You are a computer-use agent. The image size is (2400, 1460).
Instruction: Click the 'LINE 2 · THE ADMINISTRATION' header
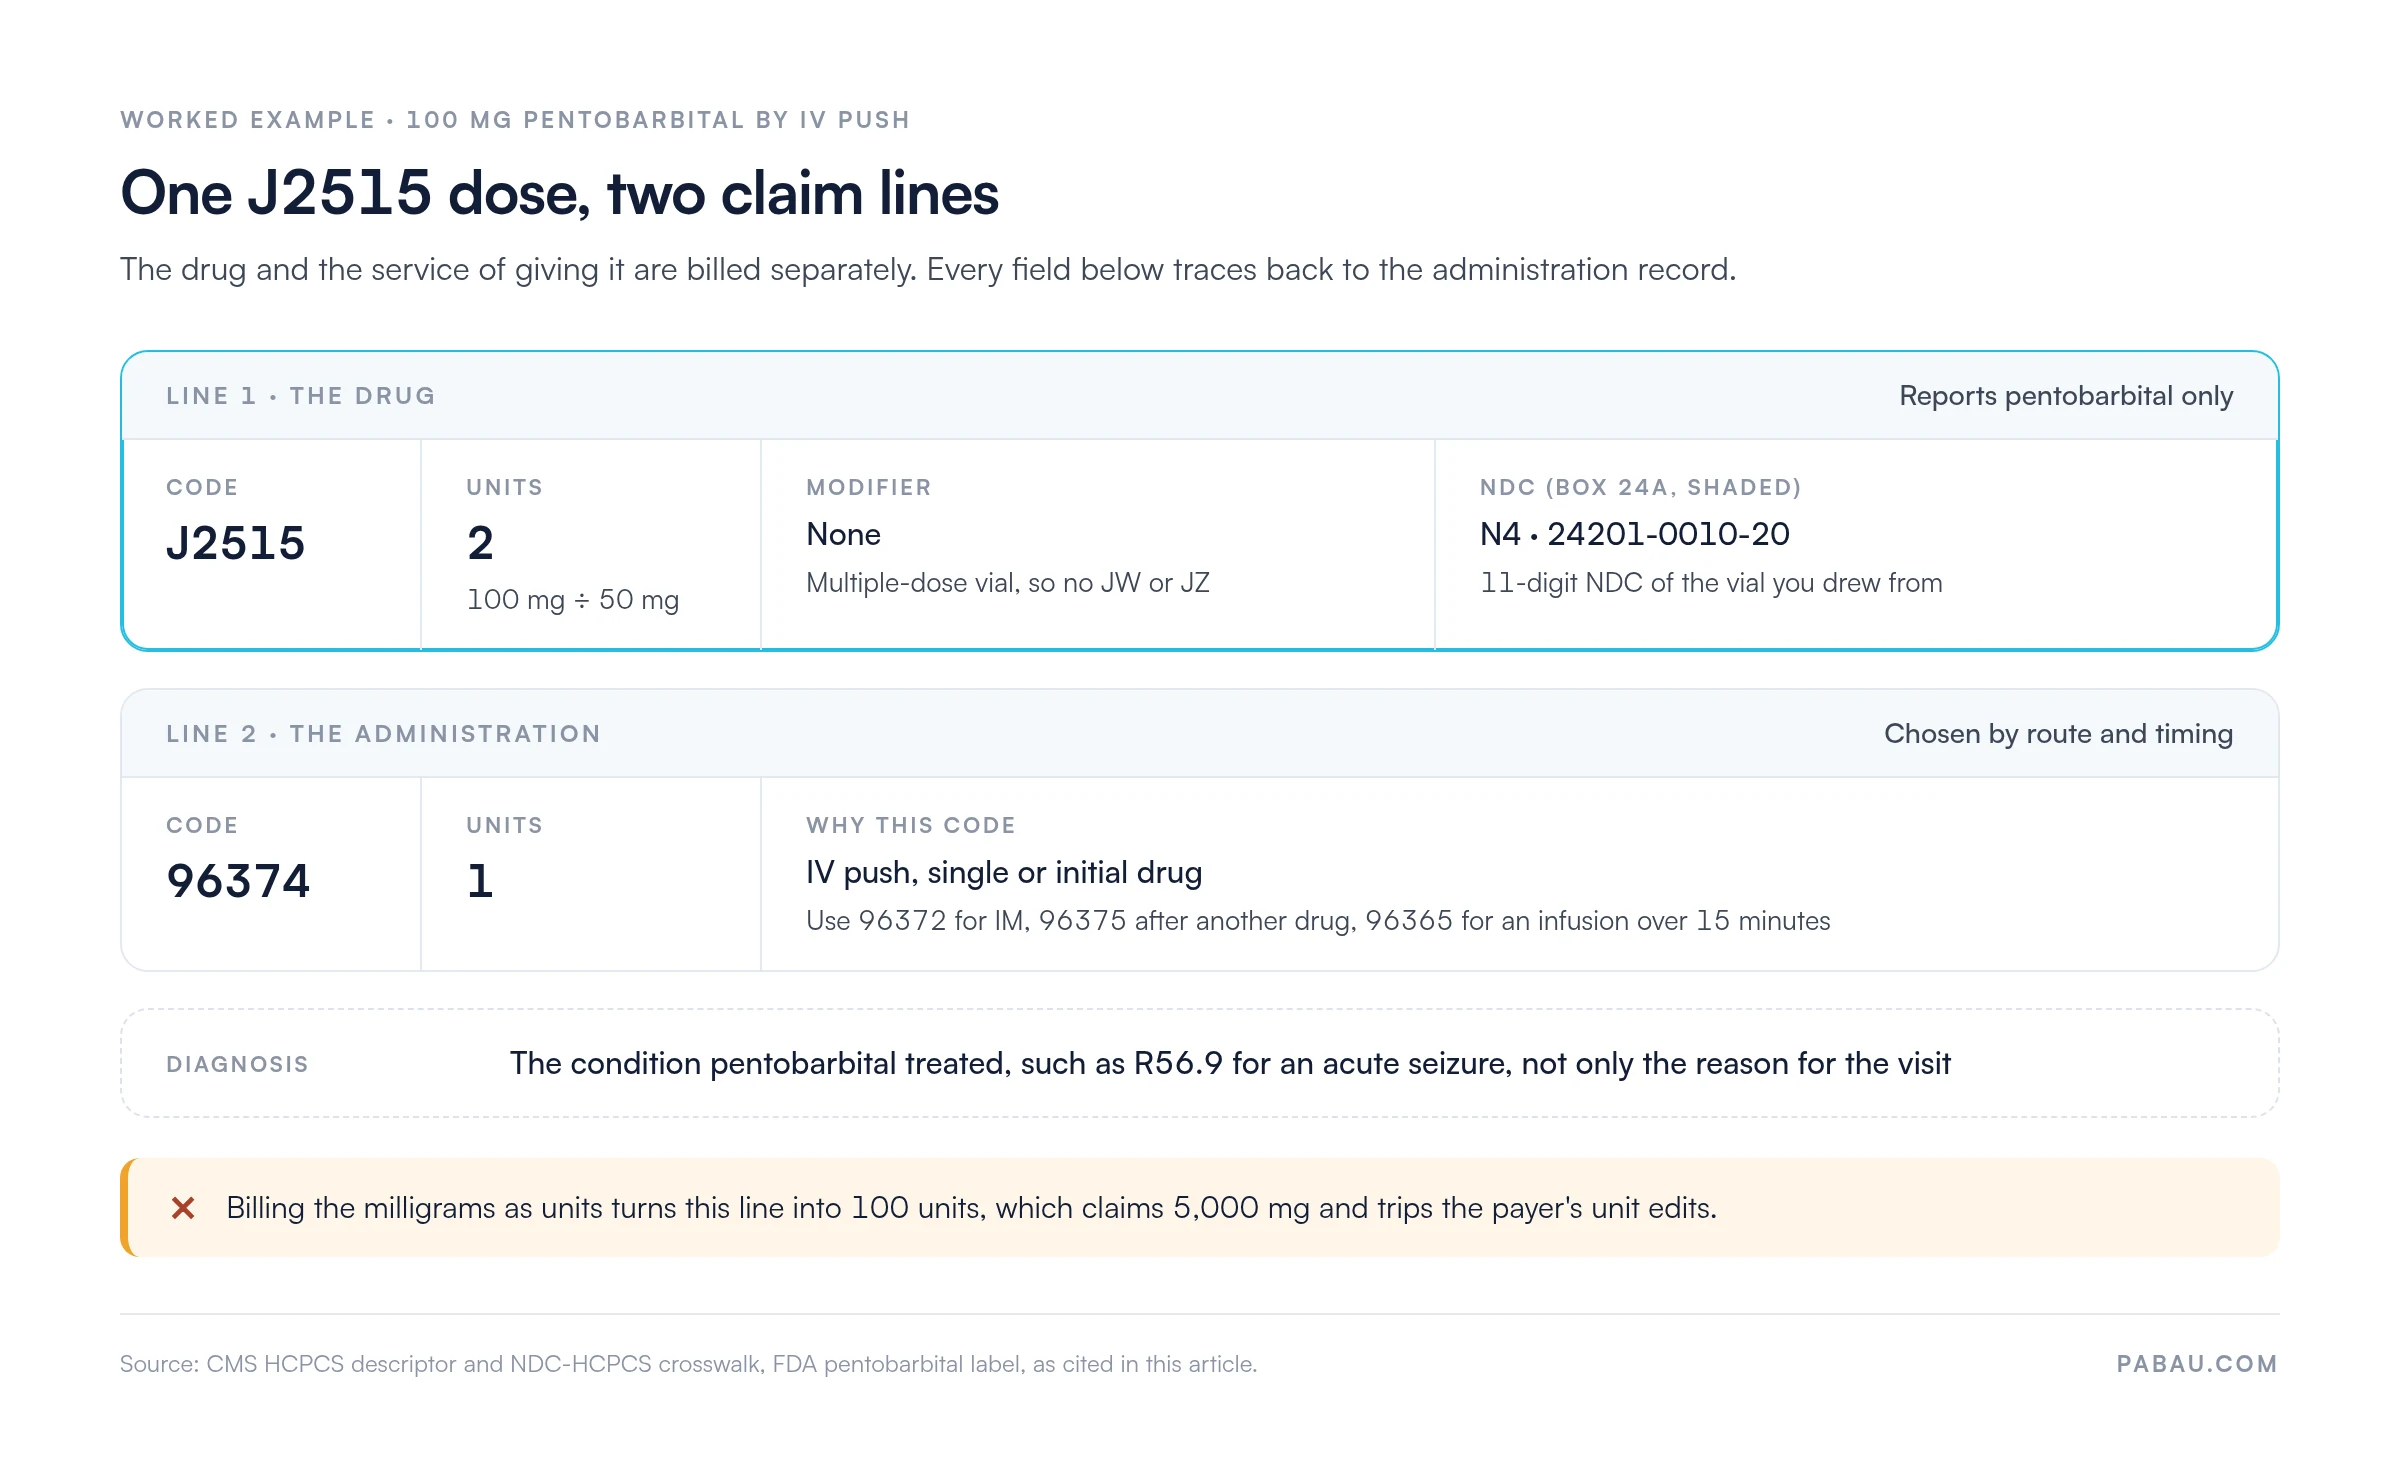[384, 734]
